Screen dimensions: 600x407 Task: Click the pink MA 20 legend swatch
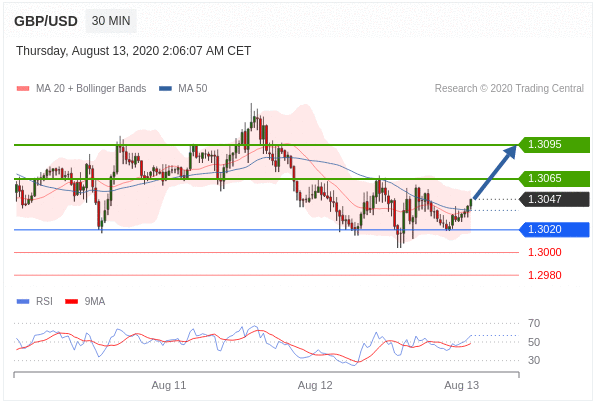pyautogui.click(x=23, y=89)
